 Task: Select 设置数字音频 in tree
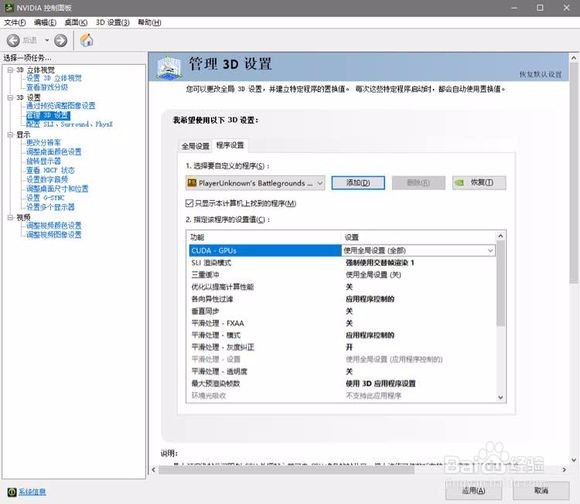coord(47,179)
